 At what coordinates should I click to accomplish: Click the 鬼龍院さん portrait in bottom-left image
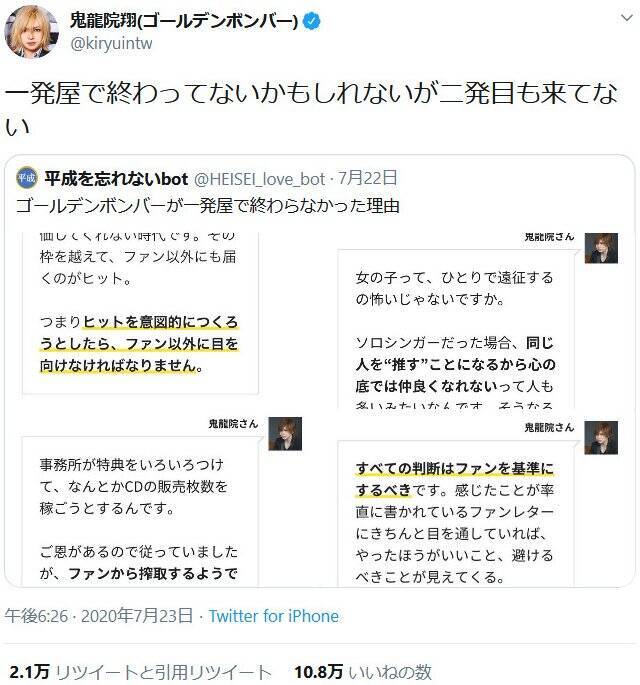point(285,434)
